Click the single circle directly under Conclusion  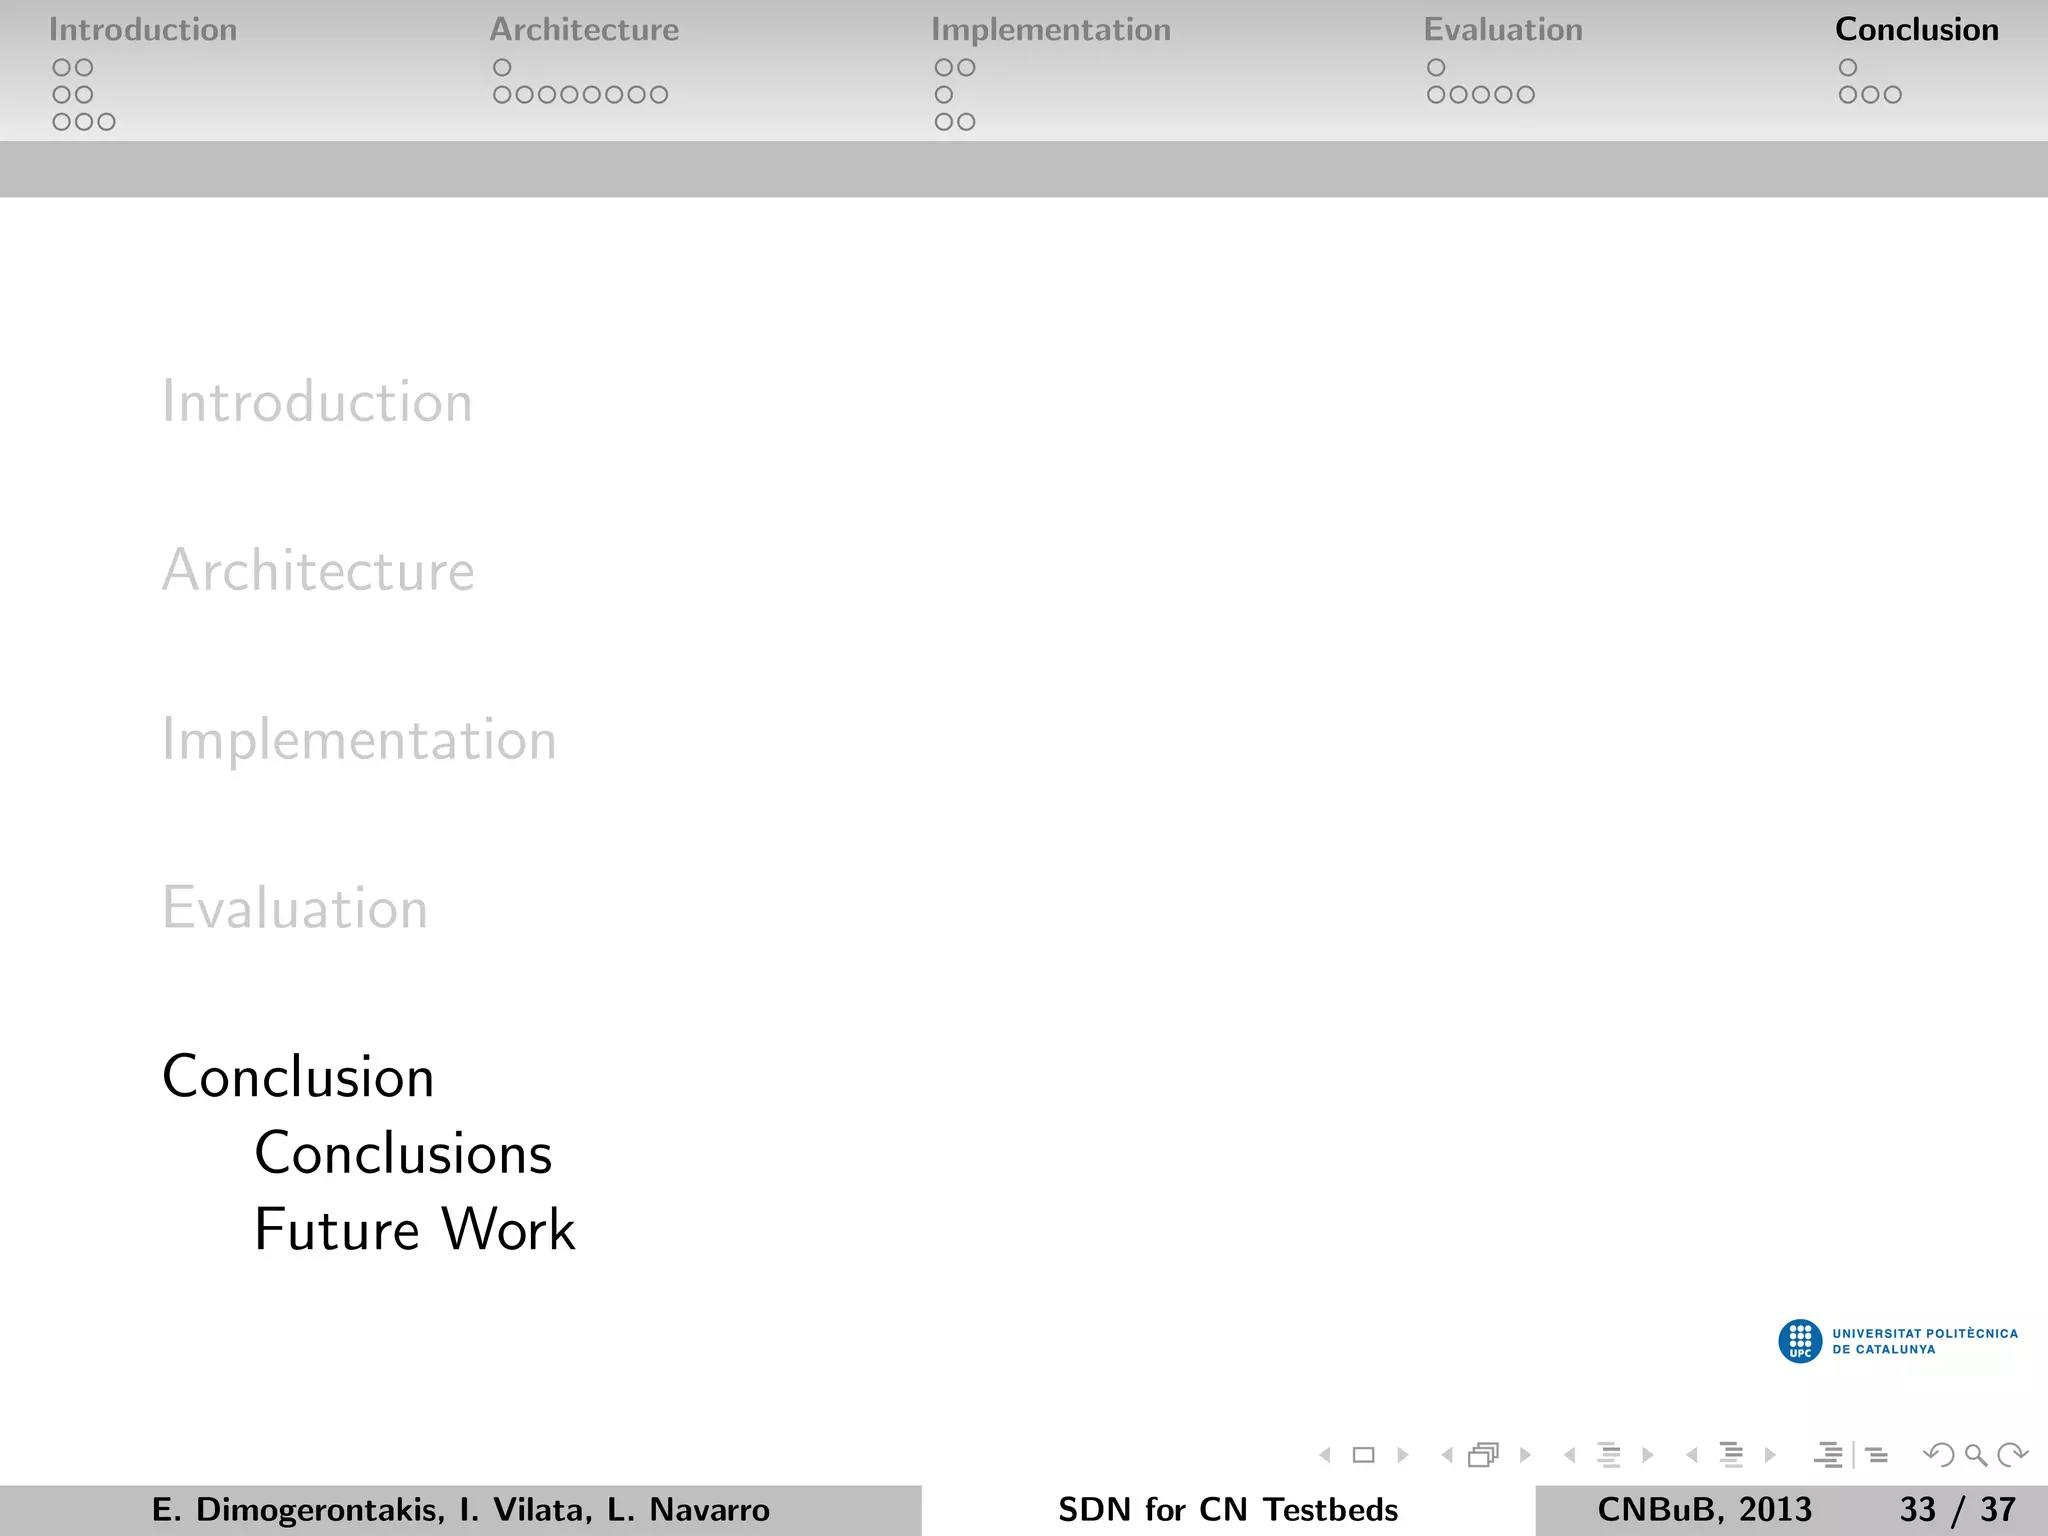[1848, 68]
